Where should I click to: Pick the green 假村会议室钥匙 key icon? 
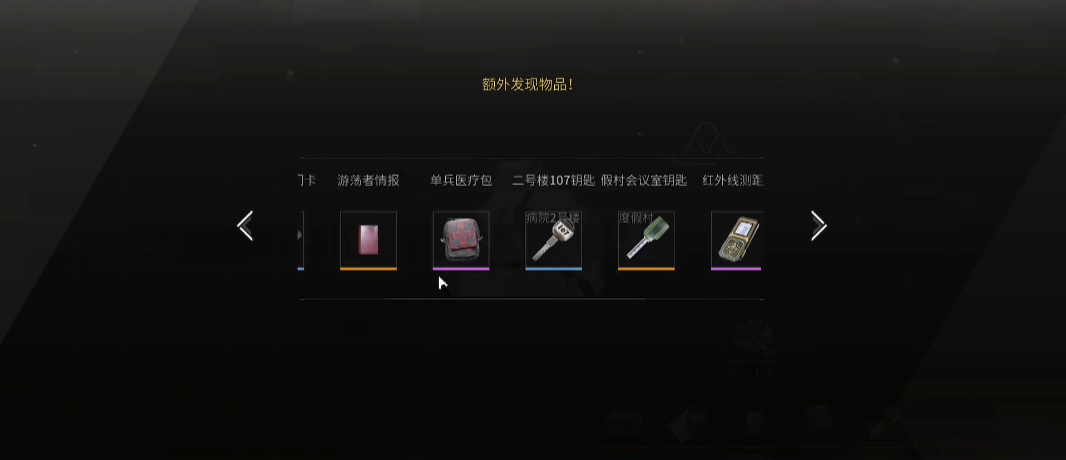pos(646,240)
